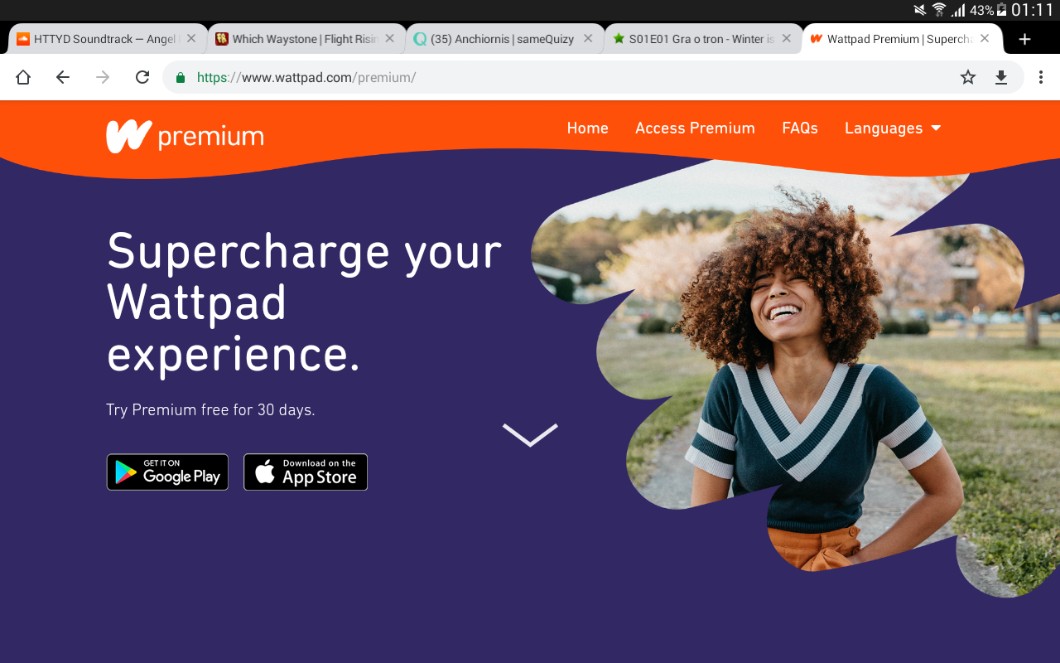Reload the Wattpad Premium page
Viewport: 1060px width, 663px height.
pos(142,77)
